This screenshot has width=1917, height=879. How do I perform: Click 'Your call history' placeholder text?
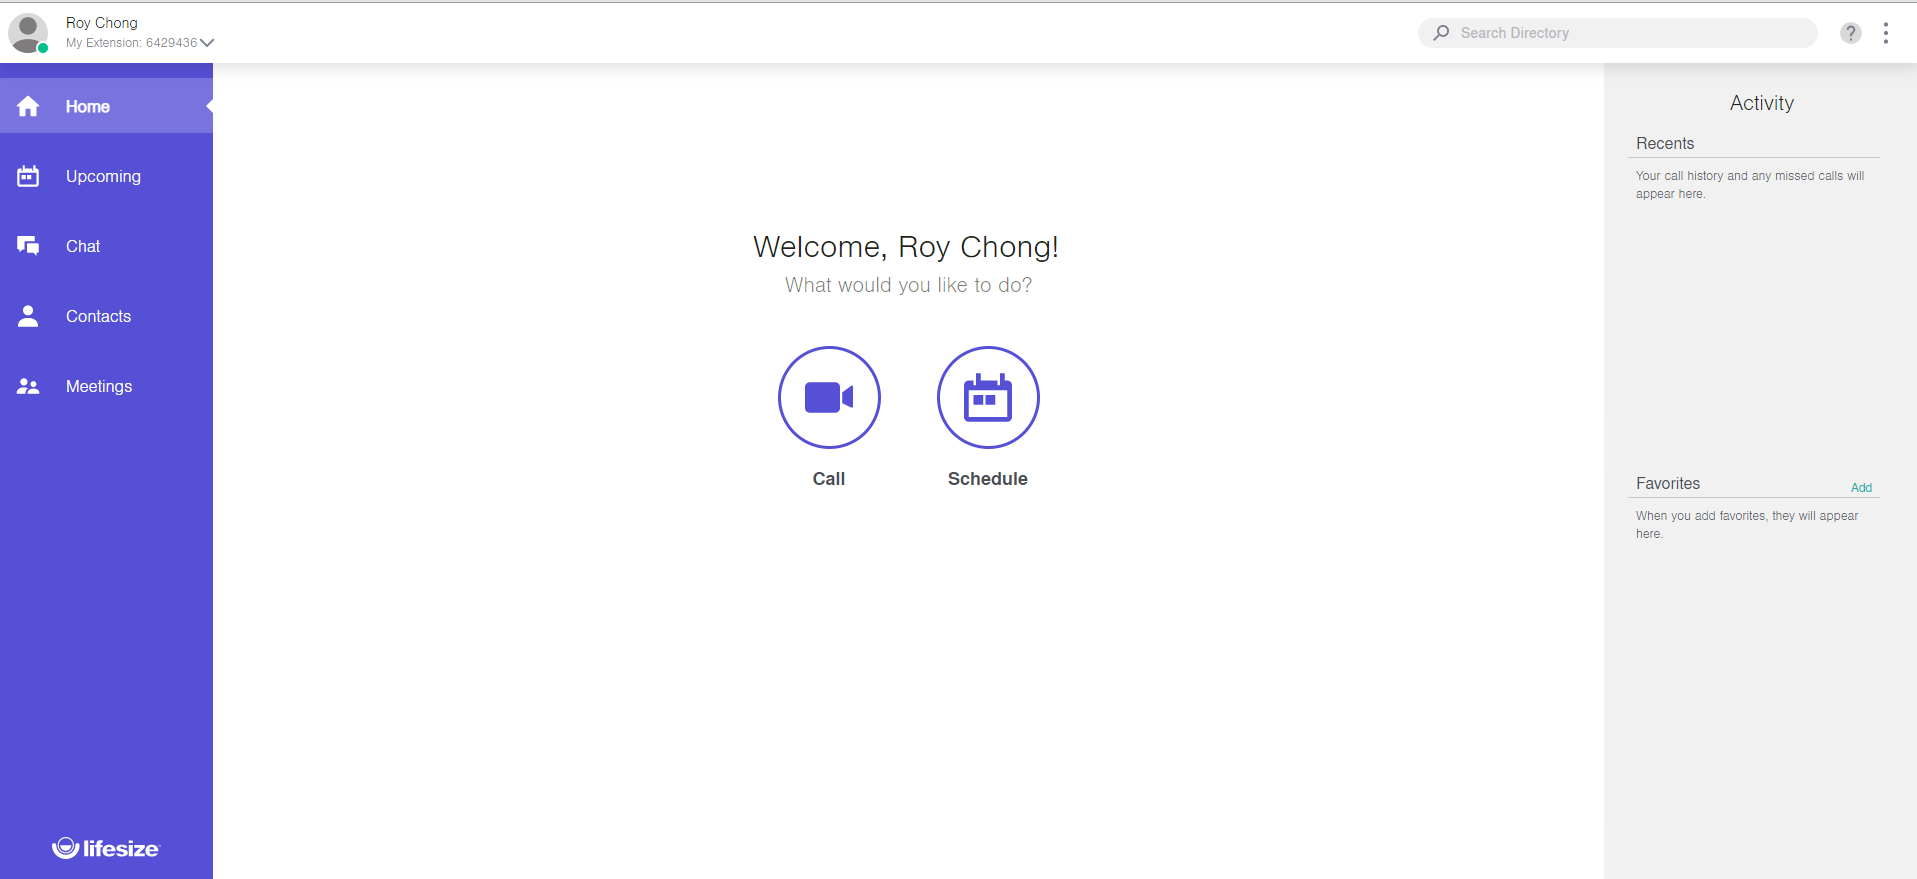(x=1750, y=185)
